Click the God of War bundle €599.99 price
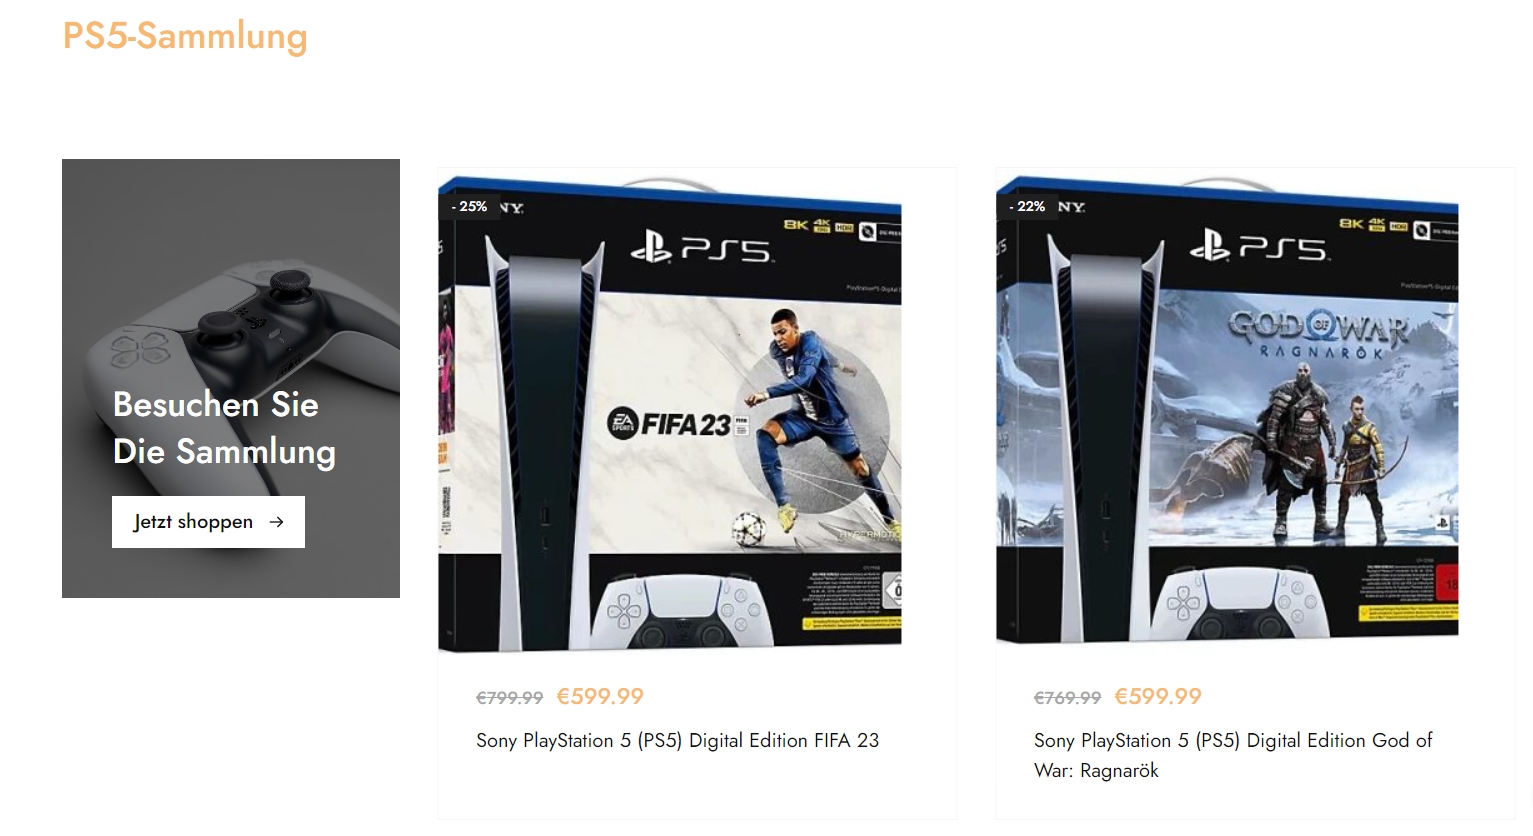Viewport: 1533px width, 836px height. 1158,696
